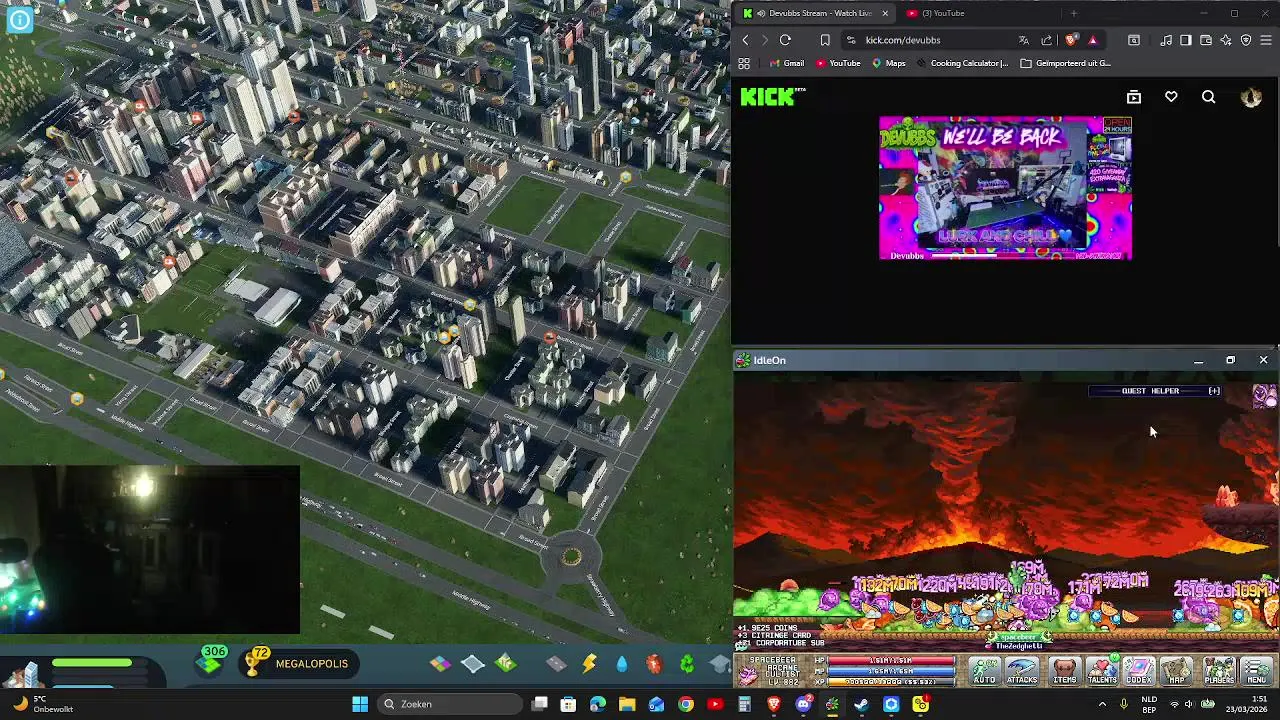Open the Garbage recycling menu in Cities Skylines
The image size is (1280, 720).
(x=687, y=664)
